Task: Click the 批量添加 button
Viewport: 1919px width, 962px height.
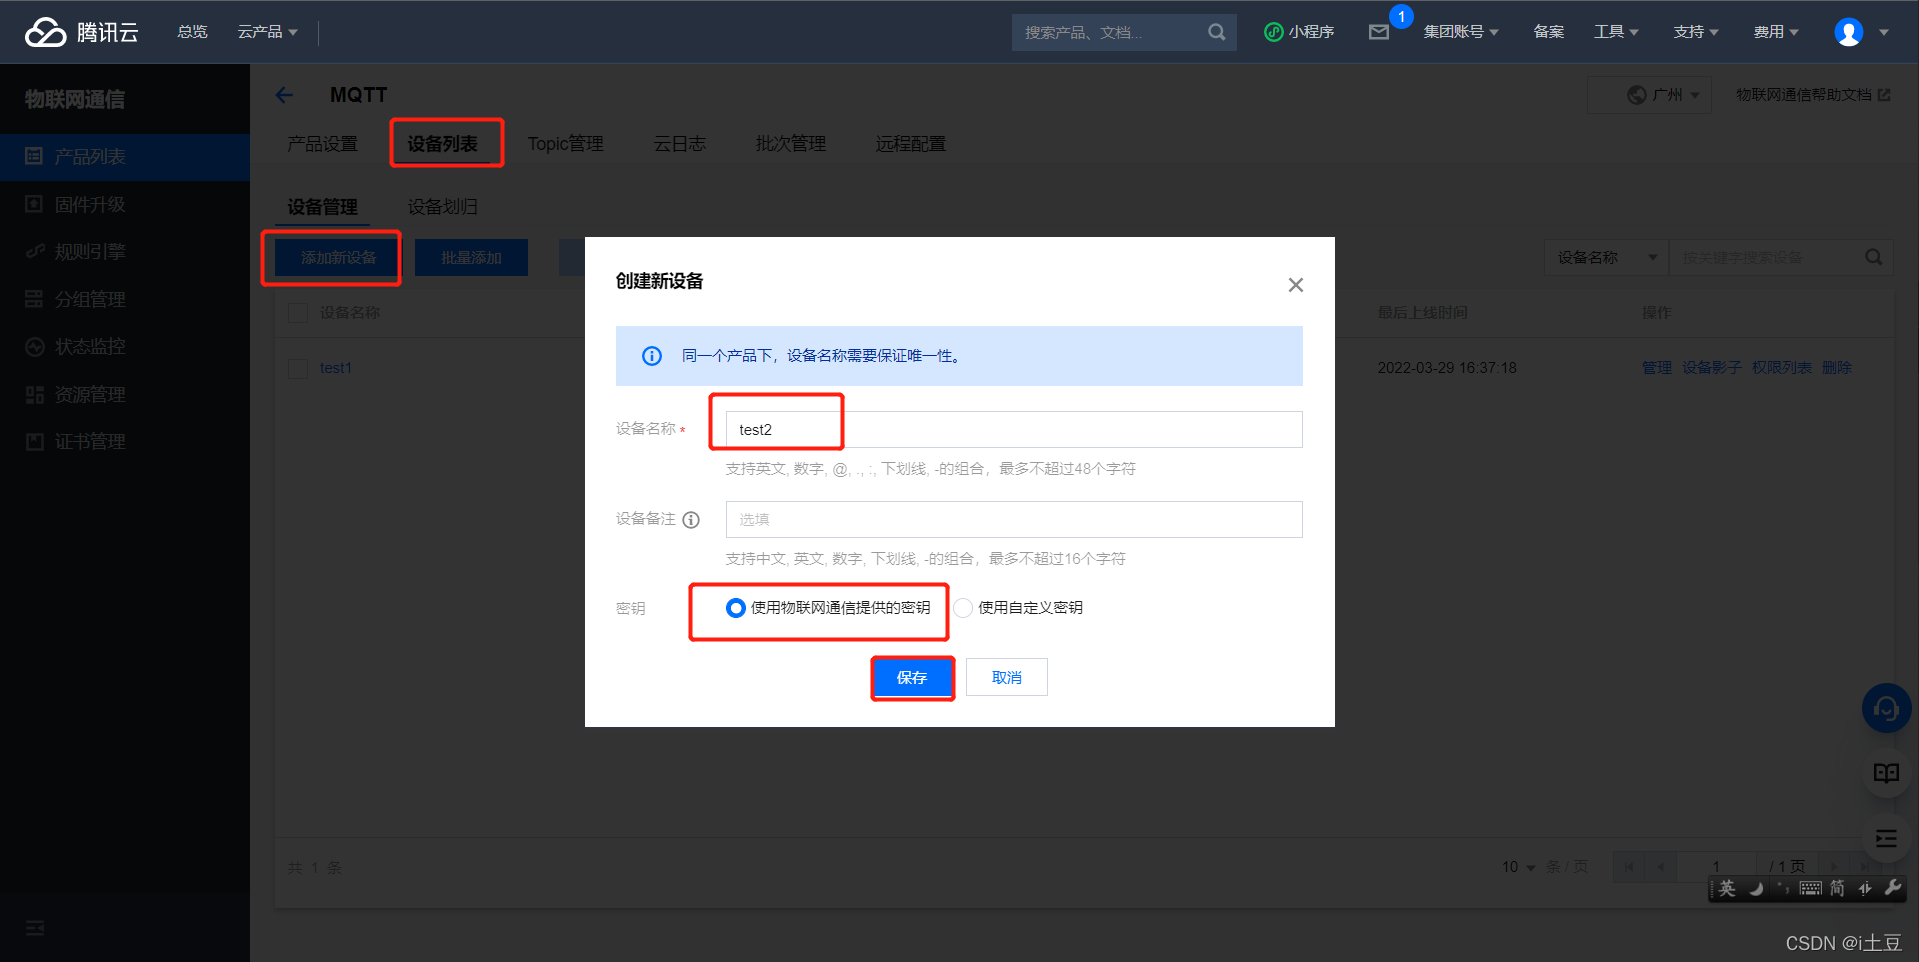Action: coord(471,258)
